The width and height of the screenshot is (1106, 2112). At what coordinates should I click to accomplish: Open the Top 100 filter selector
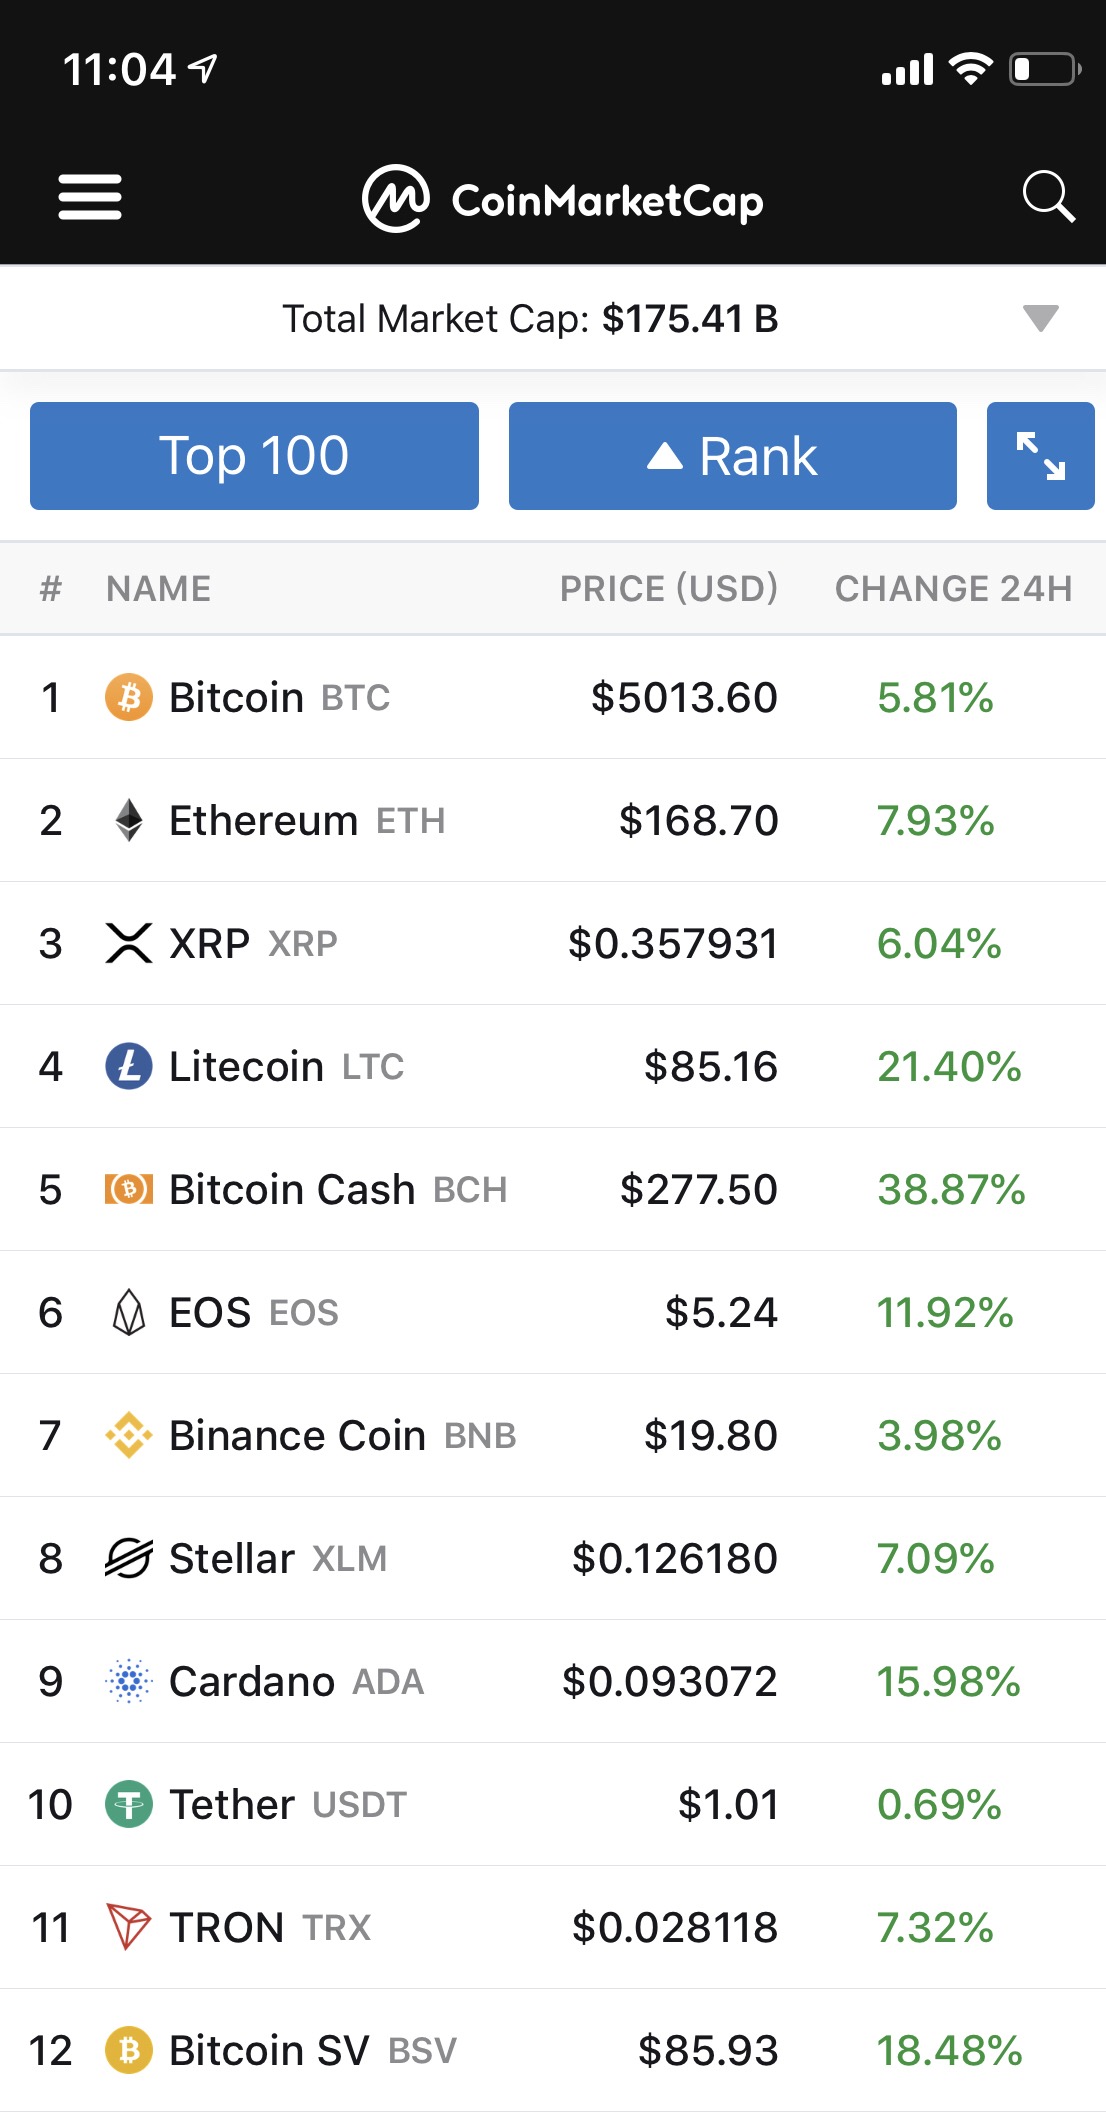tap(254, 456)
